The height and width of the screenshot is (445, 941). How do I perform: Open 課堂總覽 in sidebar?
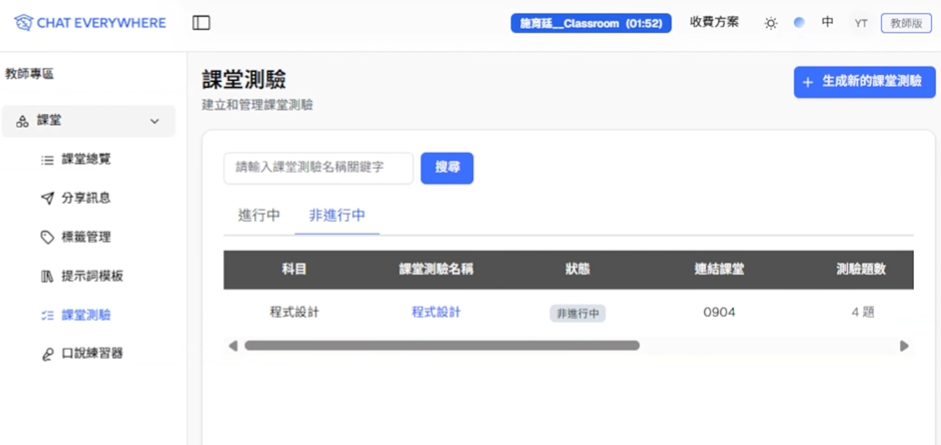point(86,160)
